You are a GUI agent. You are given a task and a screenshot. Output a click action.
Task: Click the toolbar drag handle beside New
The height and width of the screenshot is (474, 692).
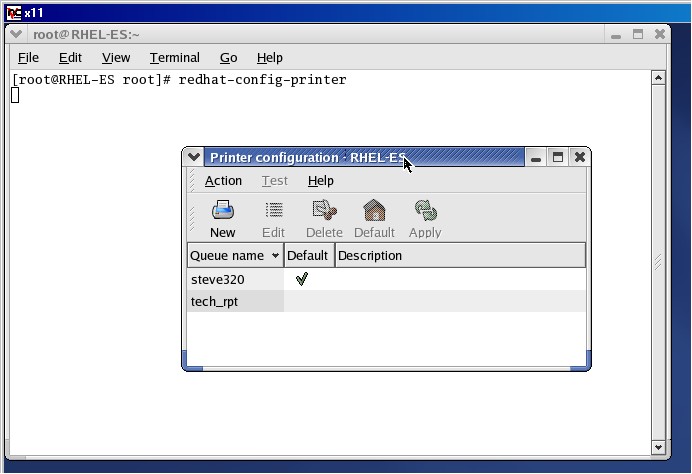[192, 218]
